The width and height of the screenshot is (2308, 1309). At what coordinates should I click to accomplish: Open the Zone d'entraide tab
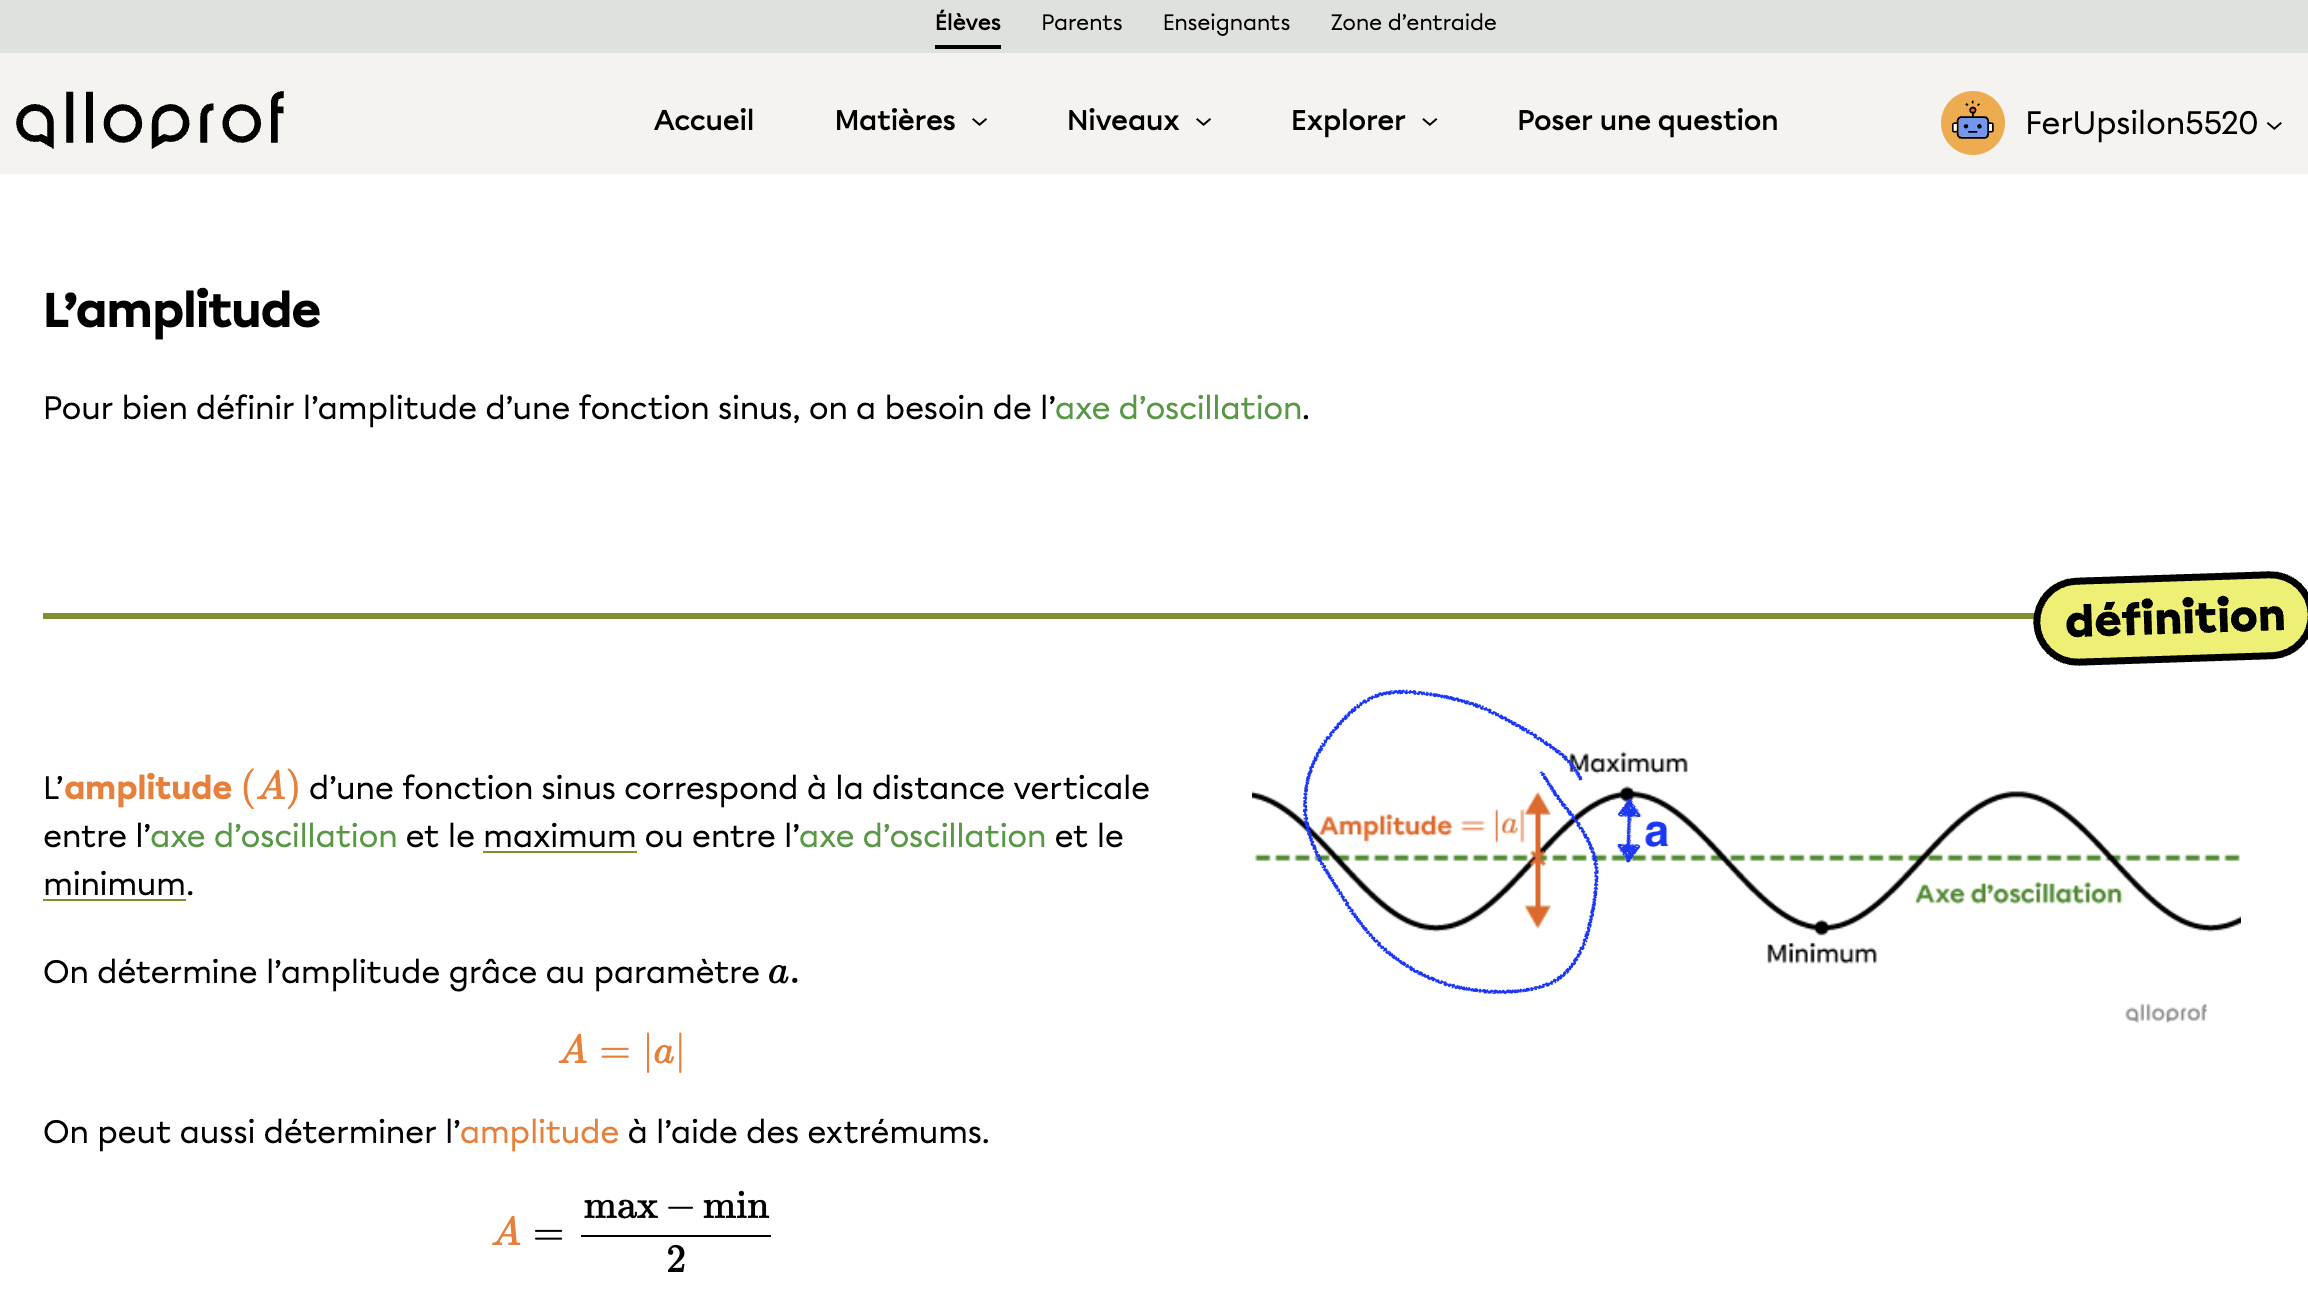coord(1413,23)
